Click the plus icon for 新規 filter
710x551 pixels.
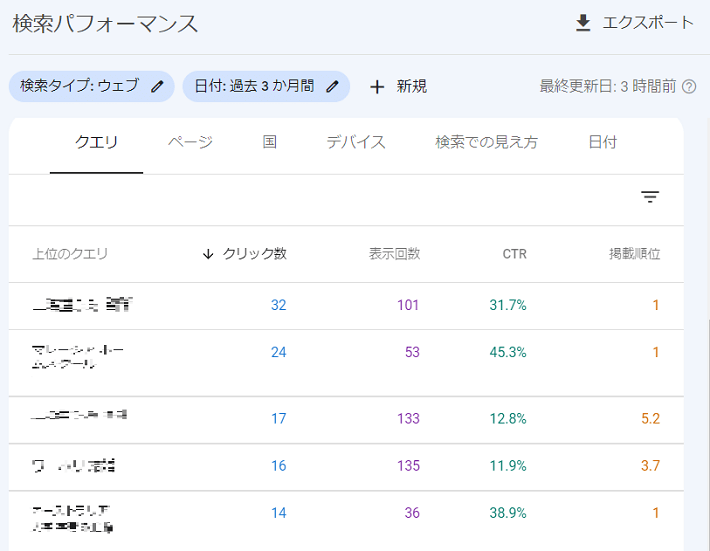377,86
